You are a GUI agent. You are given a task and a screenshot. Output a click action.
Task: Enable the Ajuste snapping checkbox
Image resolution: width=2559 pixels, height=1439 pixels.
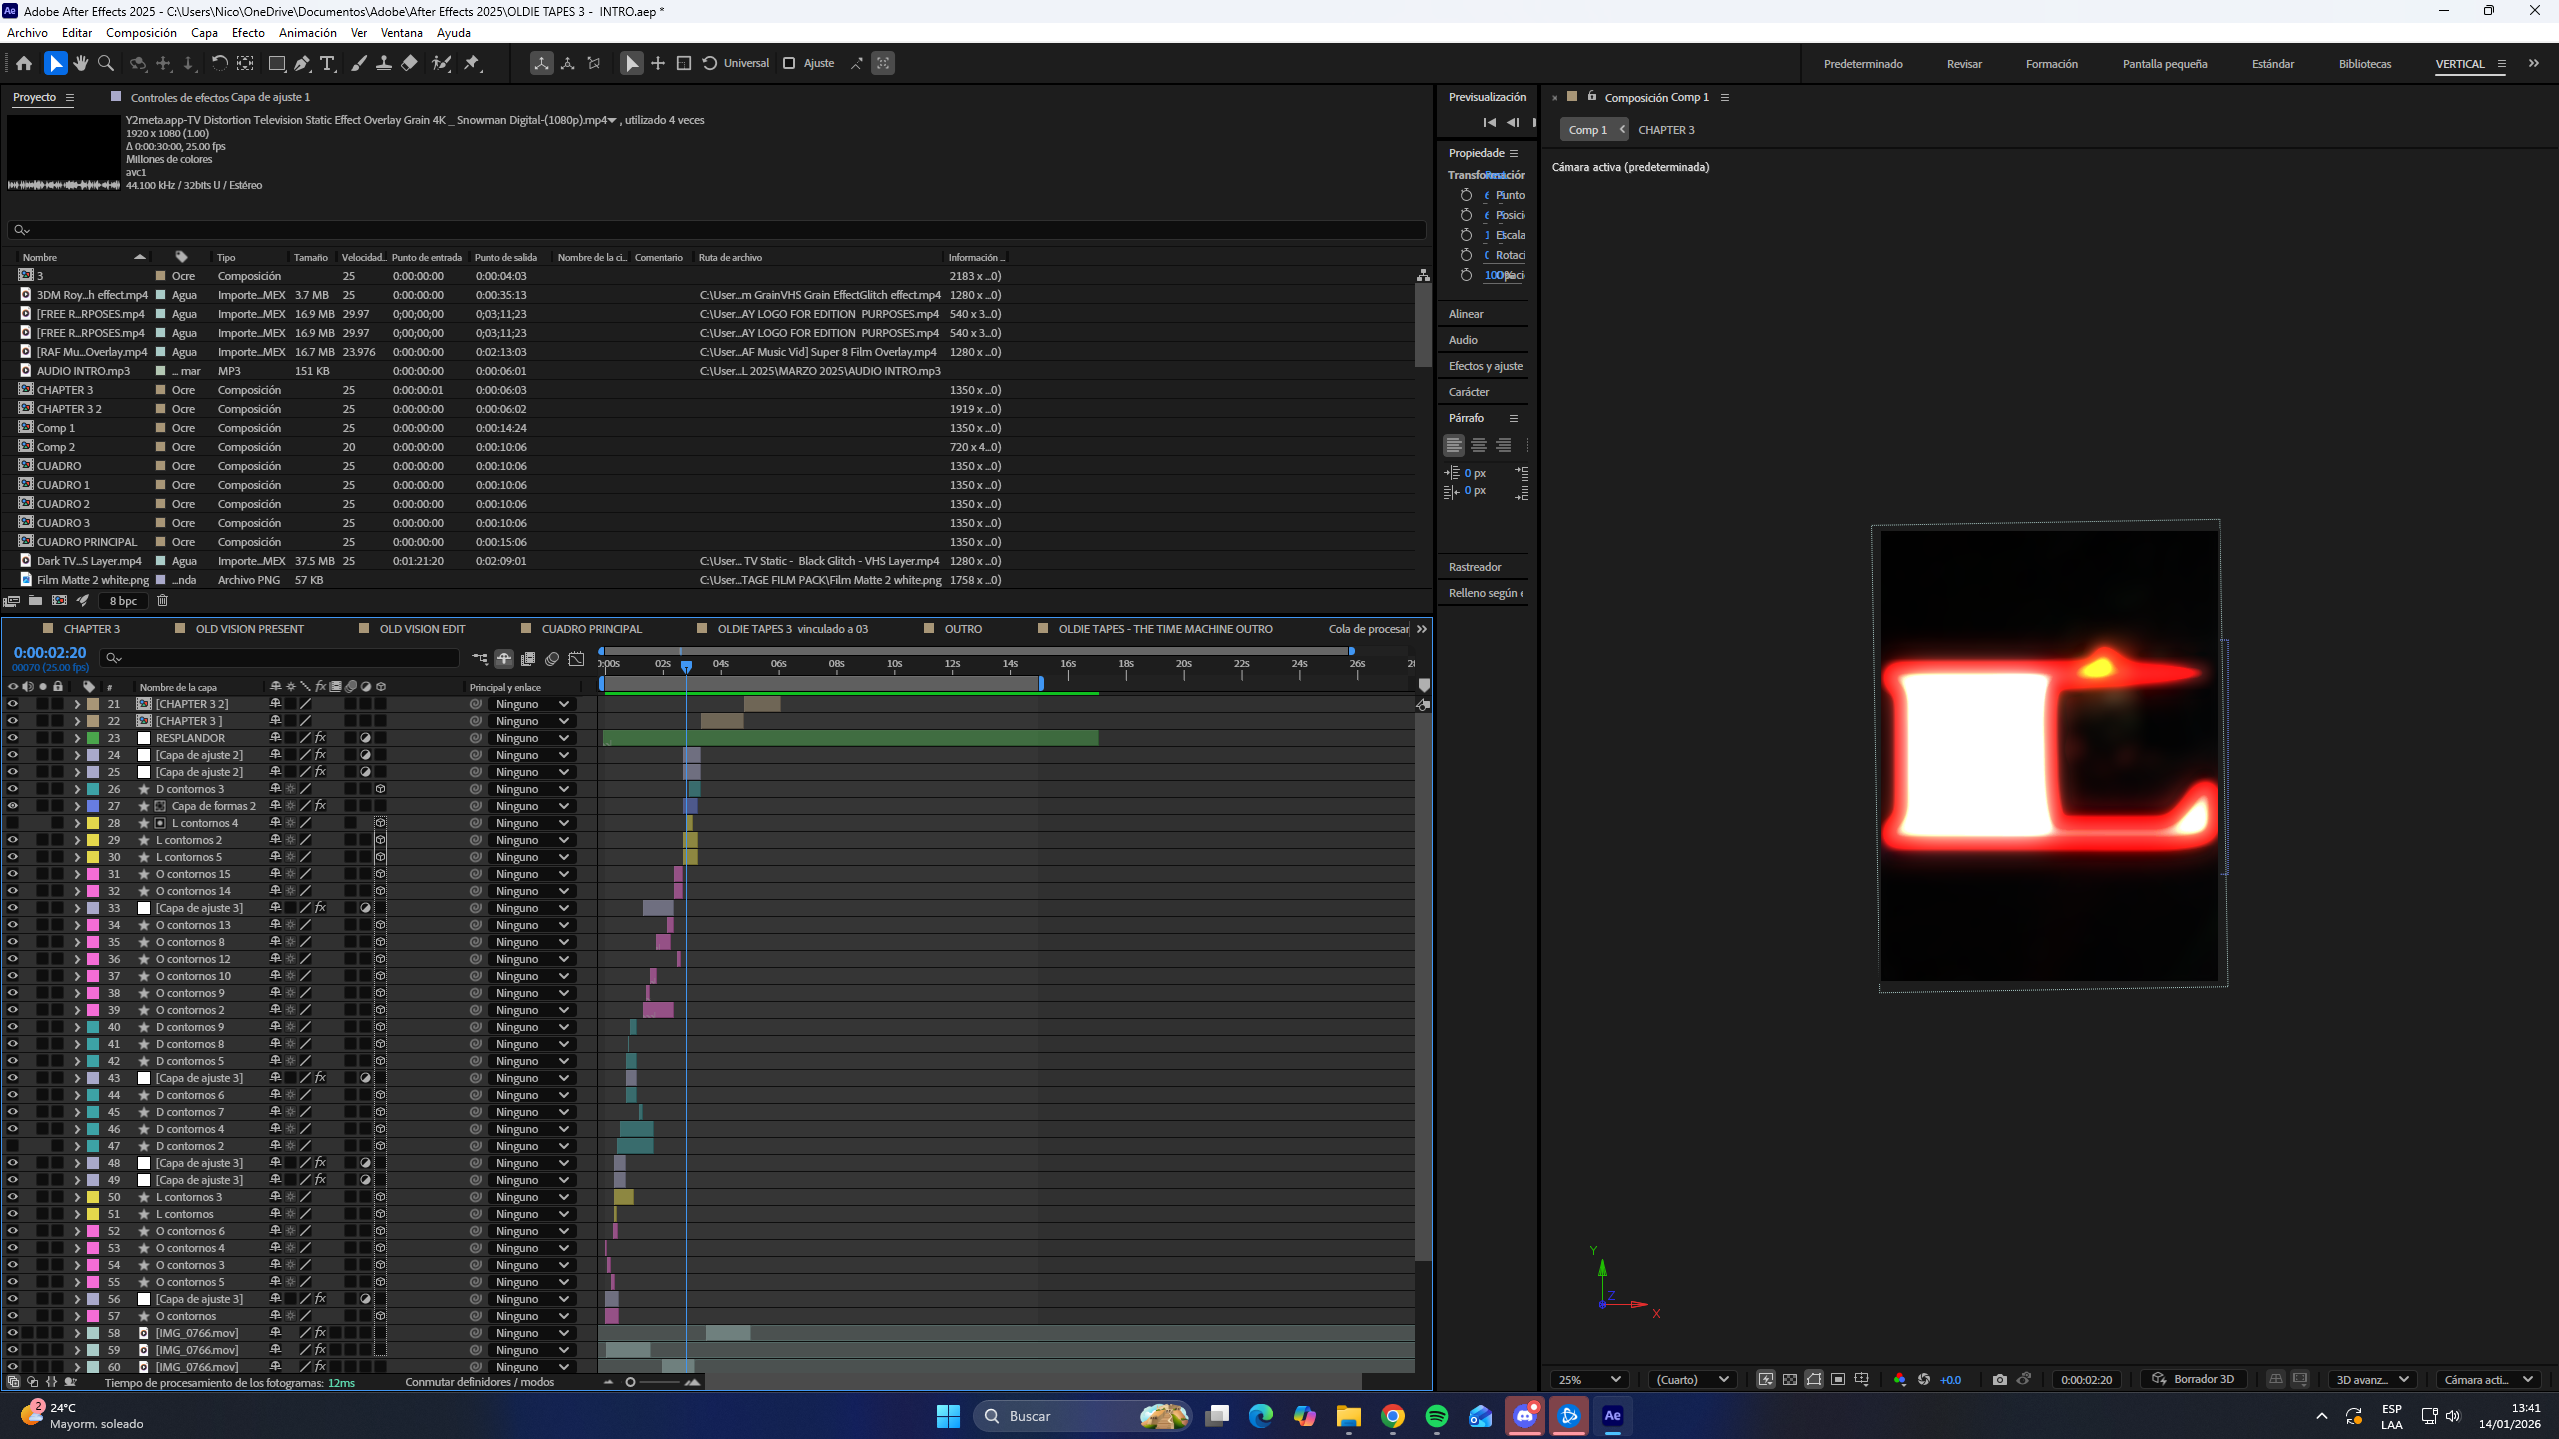click(x=789, y=63)
